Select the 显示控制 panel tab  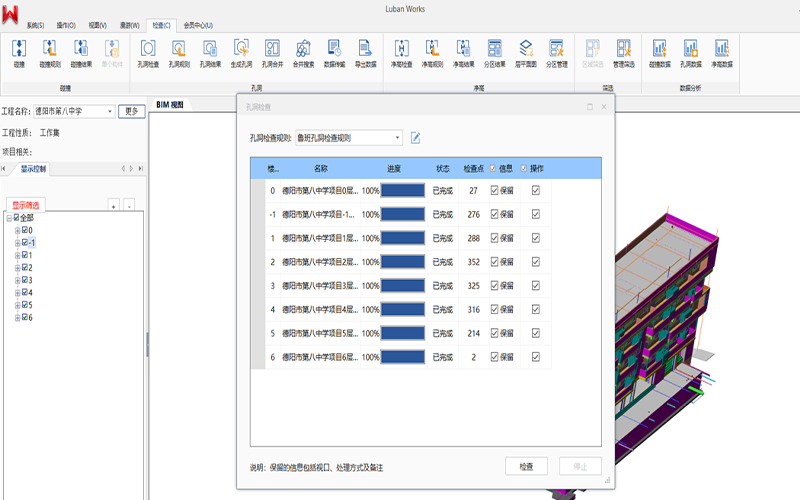(x=33, y=169)
